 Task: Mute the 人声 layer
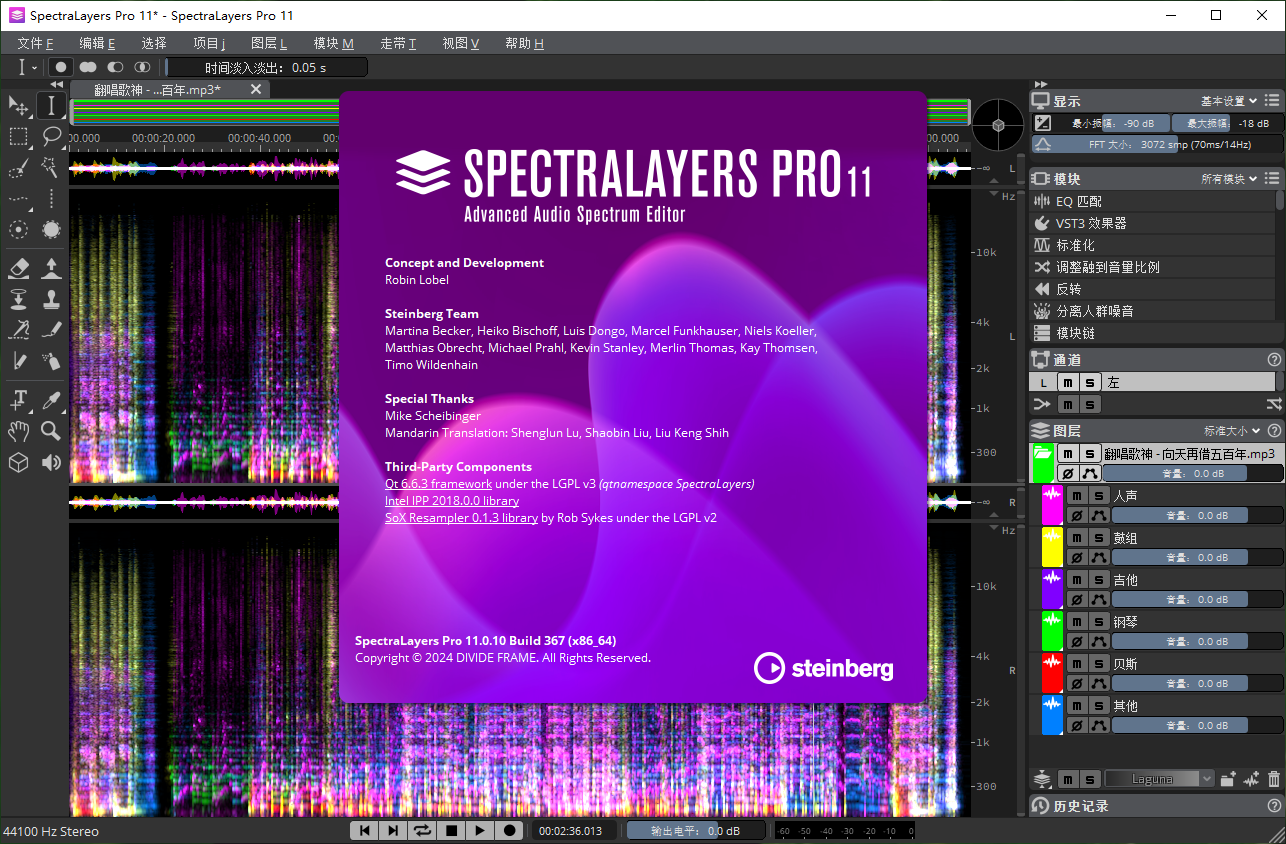point(1076,496)
